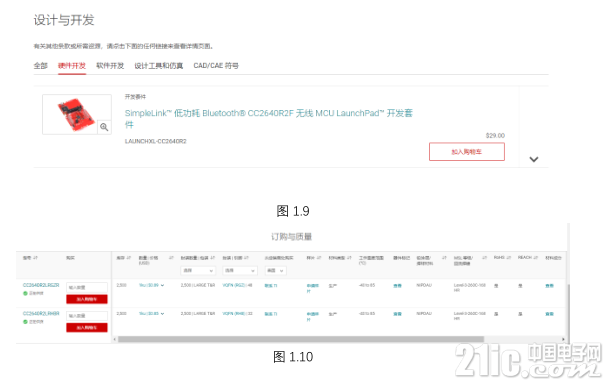Sort the lead finish column
The image size is (609, 386).
click(444, 257)
